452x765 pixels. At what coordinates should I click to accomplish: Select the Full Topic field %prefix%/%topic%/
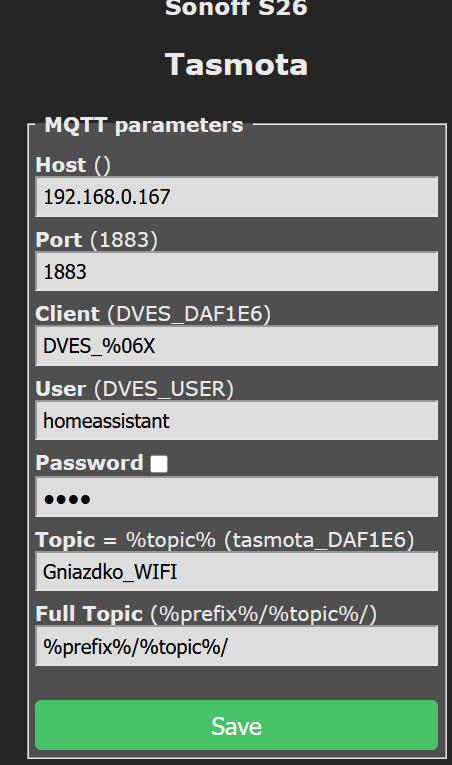[236, 646]
